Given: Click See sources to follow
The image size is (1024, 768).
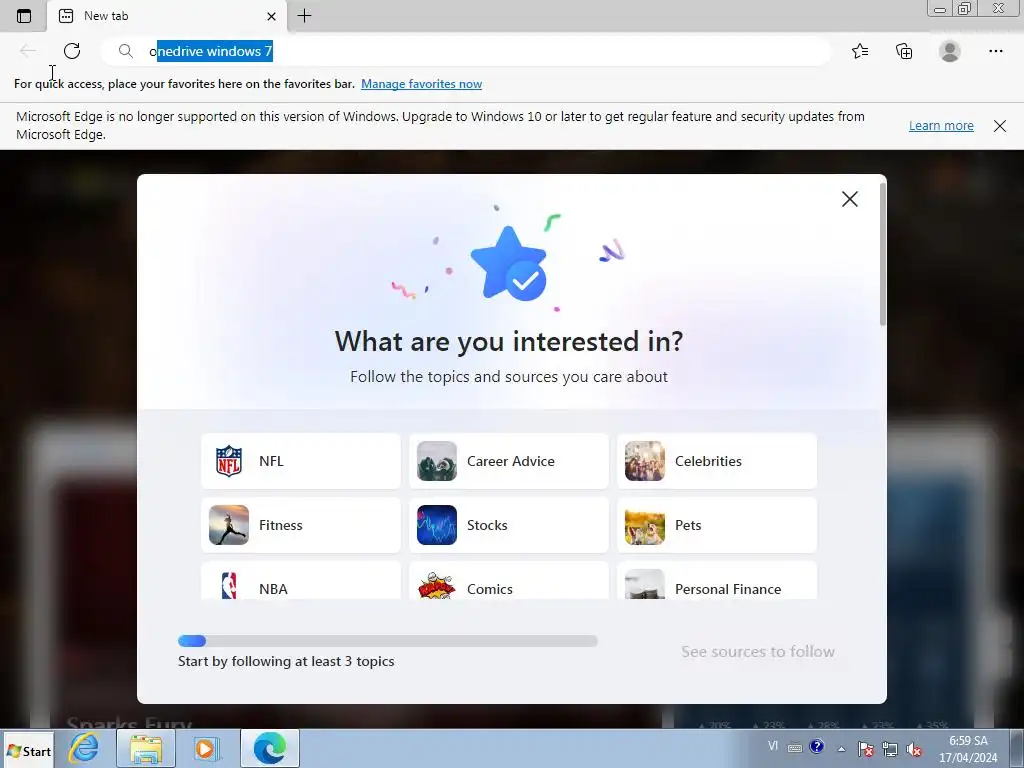Looking at the screenshot, I should click(x=758, y=651).
